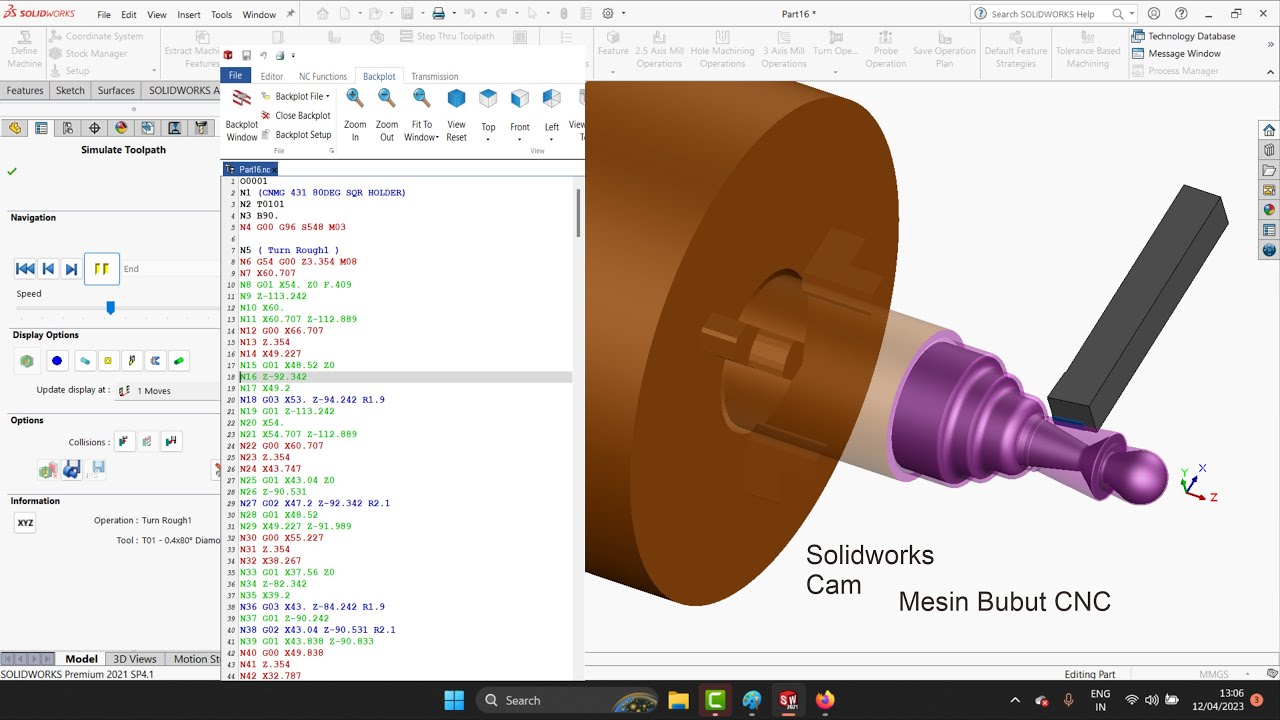1280x720 pixels.
Task: Jump to the toolpath start using the rewind icon
Action: tap(25, 269)
